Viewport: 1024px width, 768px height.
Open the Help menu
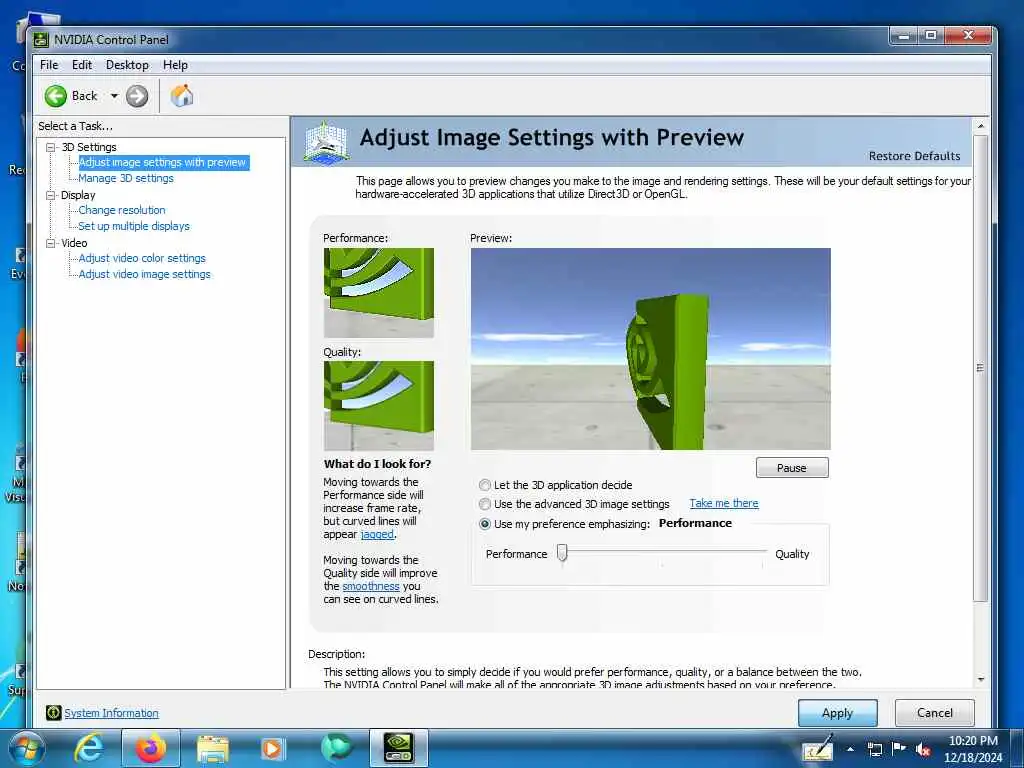coord(175,65)
